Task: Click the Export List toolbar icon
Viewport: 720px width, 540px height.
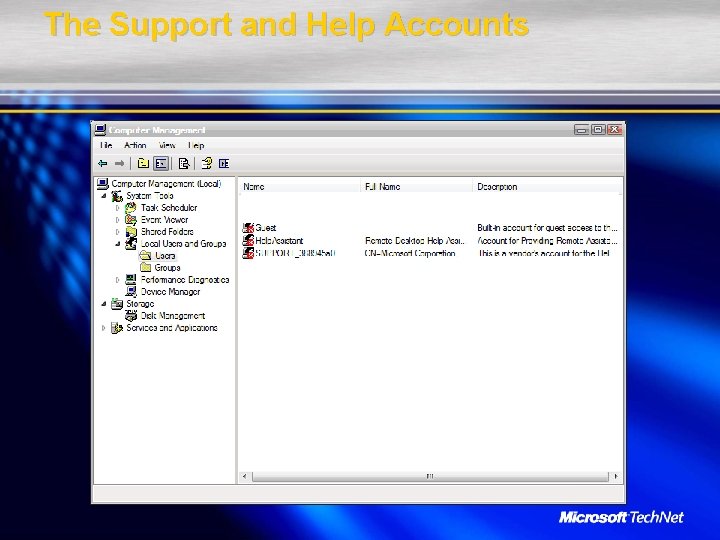Action: coord(184,163)
